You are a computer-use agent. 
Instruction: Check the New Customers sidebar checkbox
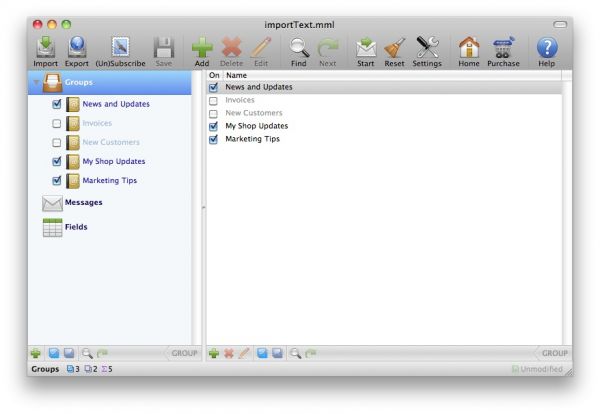(x=57, y=142)
